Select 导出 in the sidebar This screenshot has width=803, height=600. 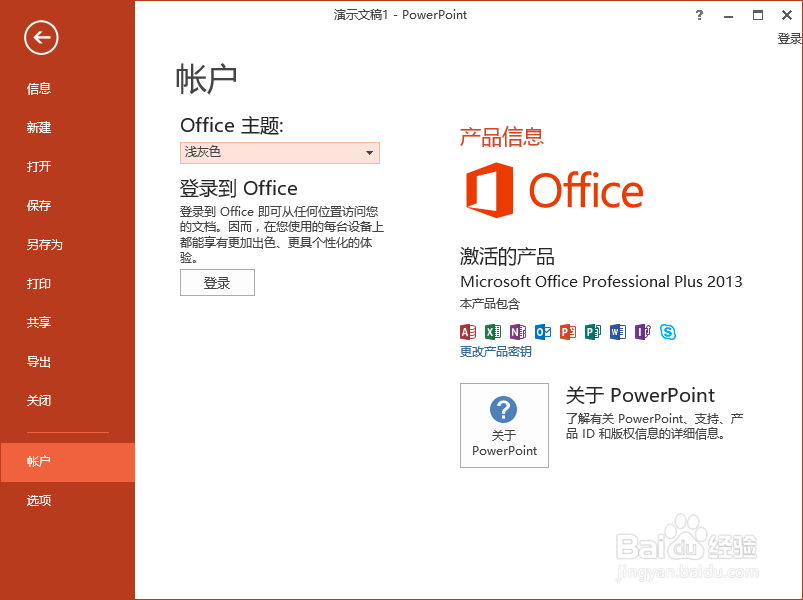click(67, 362)
